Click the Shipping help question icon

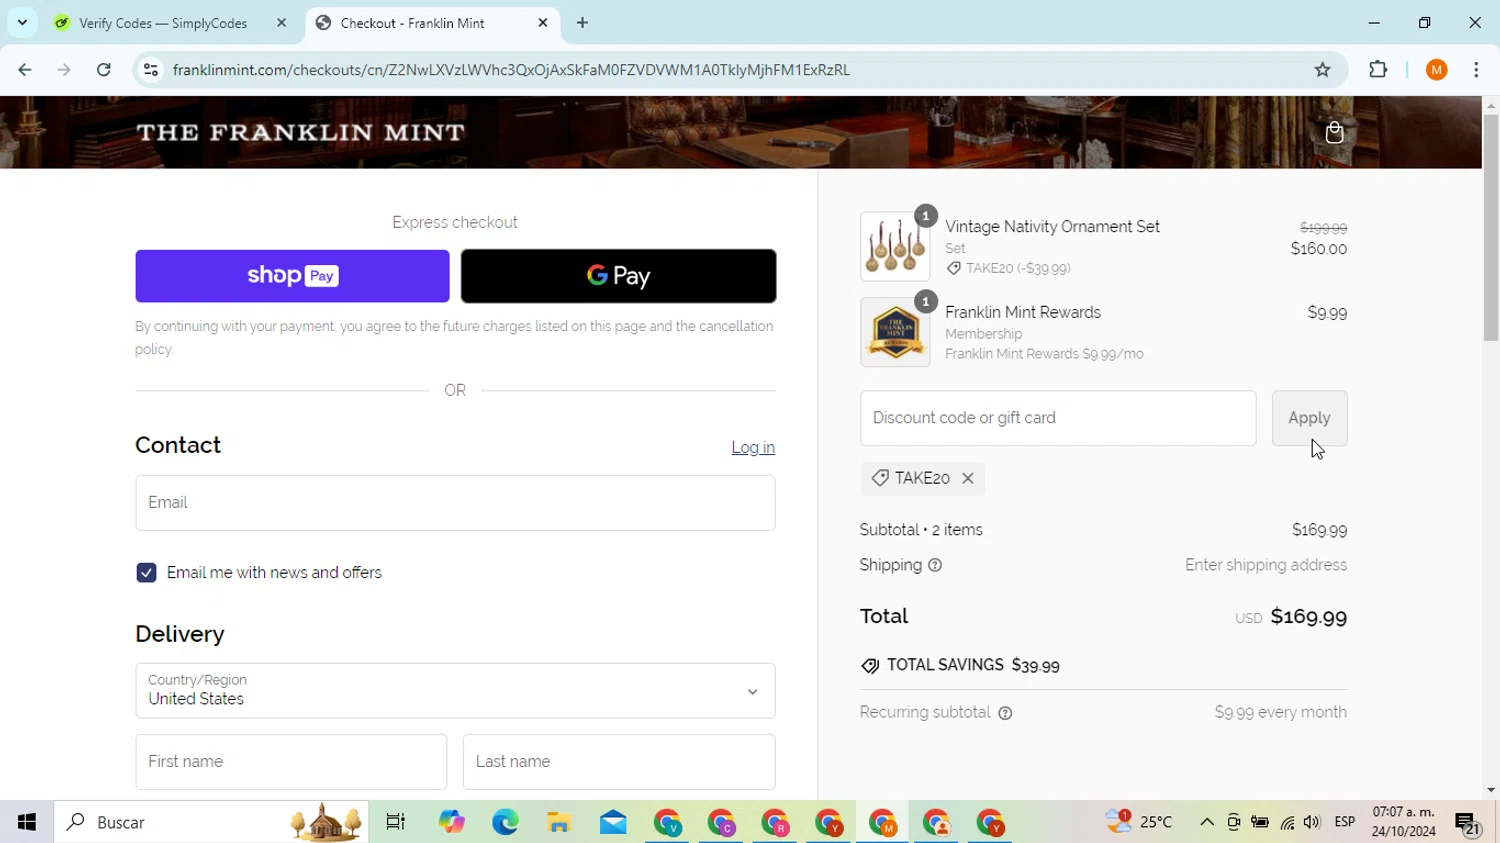[935, 565]
